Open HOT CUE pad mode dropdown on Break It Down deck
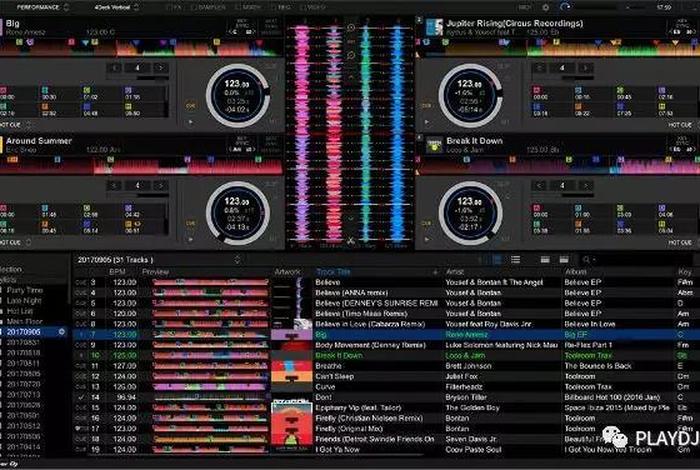 tap(683, 242)
